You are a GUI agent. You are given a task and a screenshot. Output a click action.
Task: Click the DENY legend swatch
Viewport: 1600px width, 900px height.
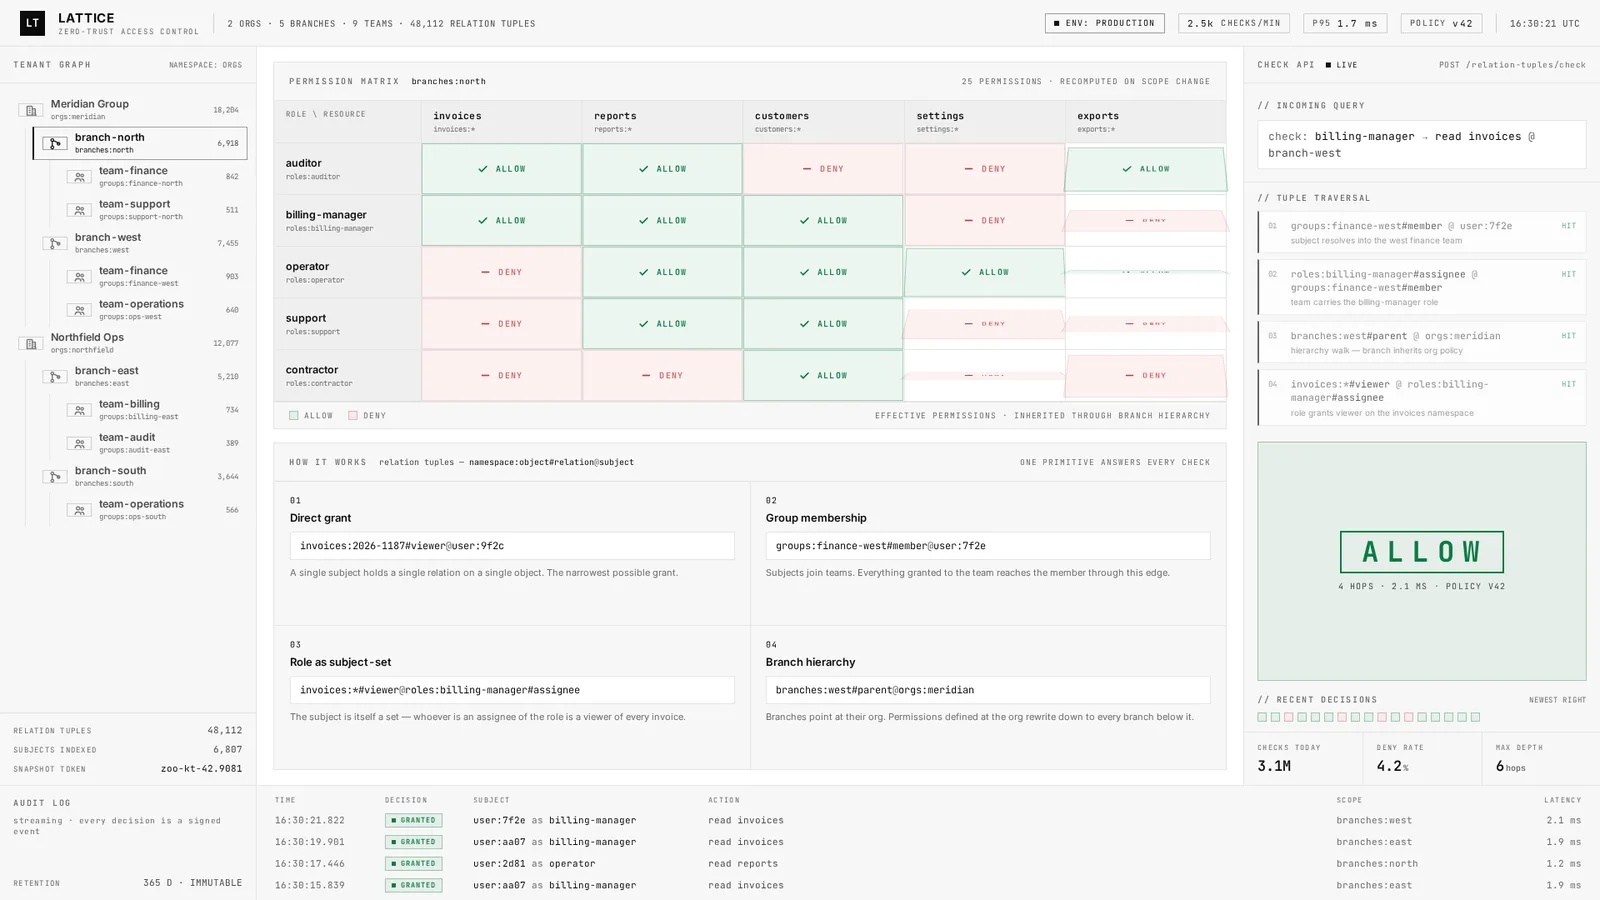pyautogui.click(x=353, y=415)
